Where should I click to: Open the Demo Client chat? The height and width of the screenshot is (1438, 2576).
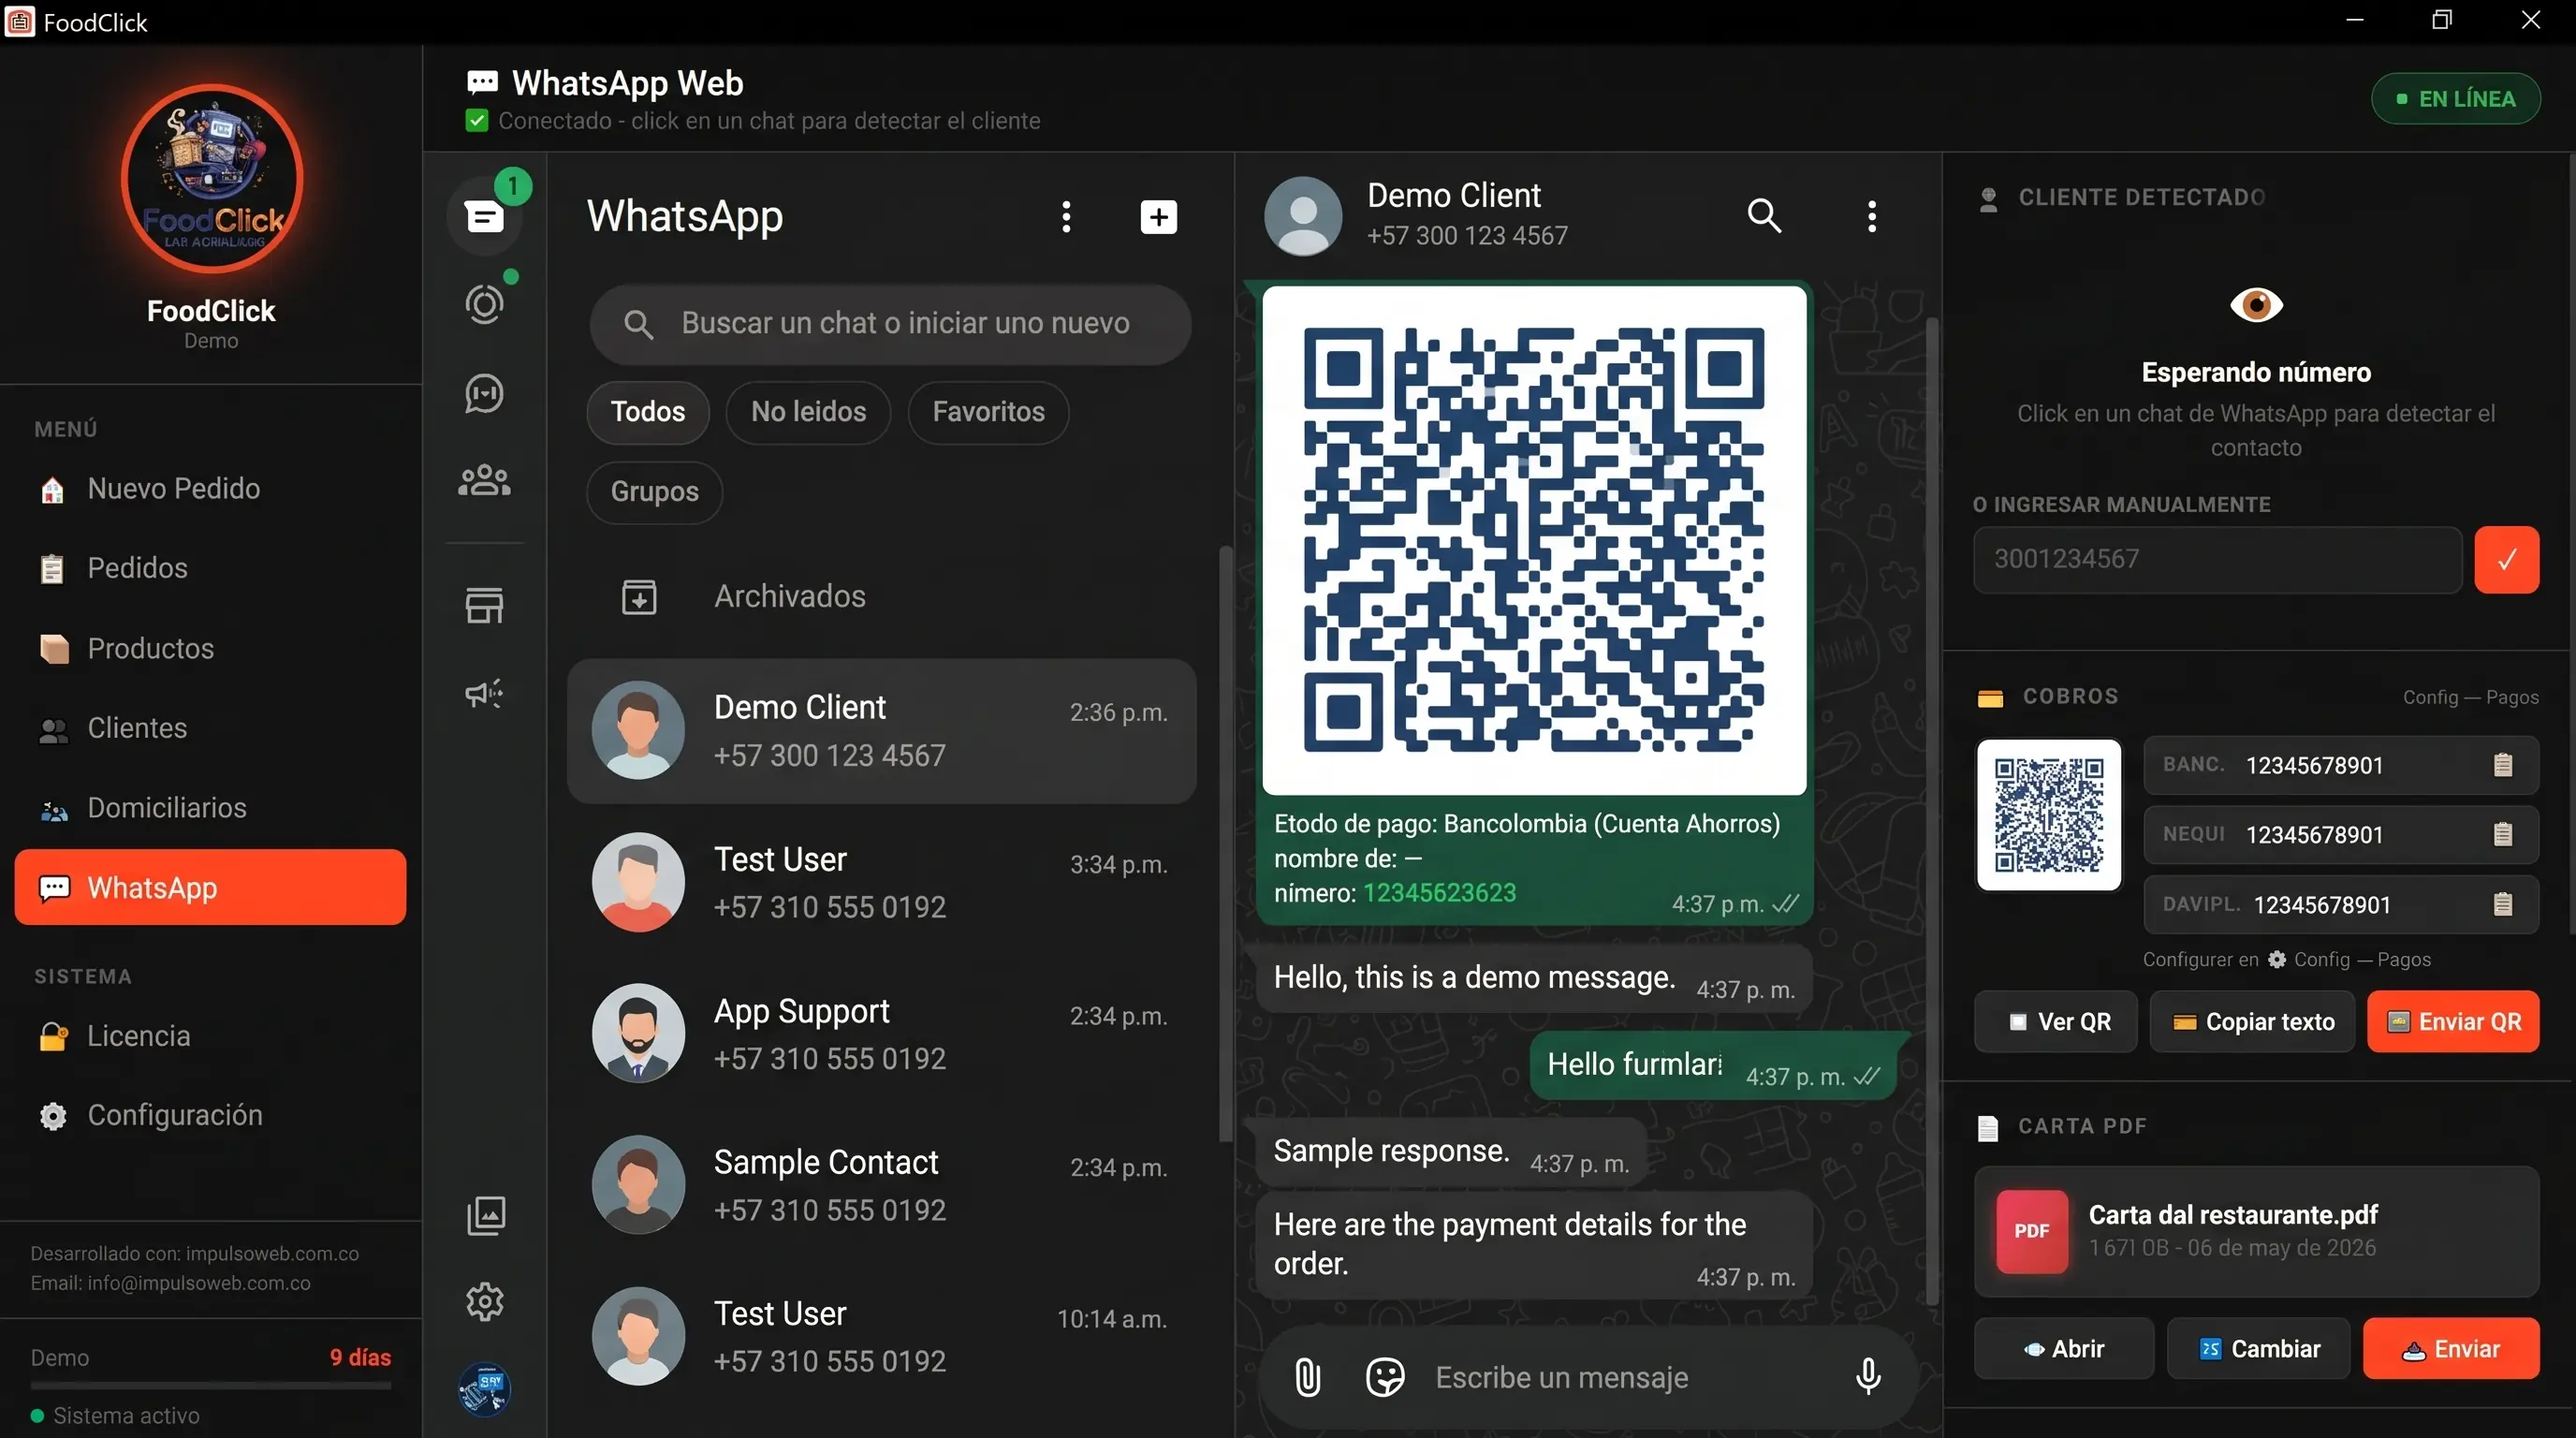(x=882, y=731)
